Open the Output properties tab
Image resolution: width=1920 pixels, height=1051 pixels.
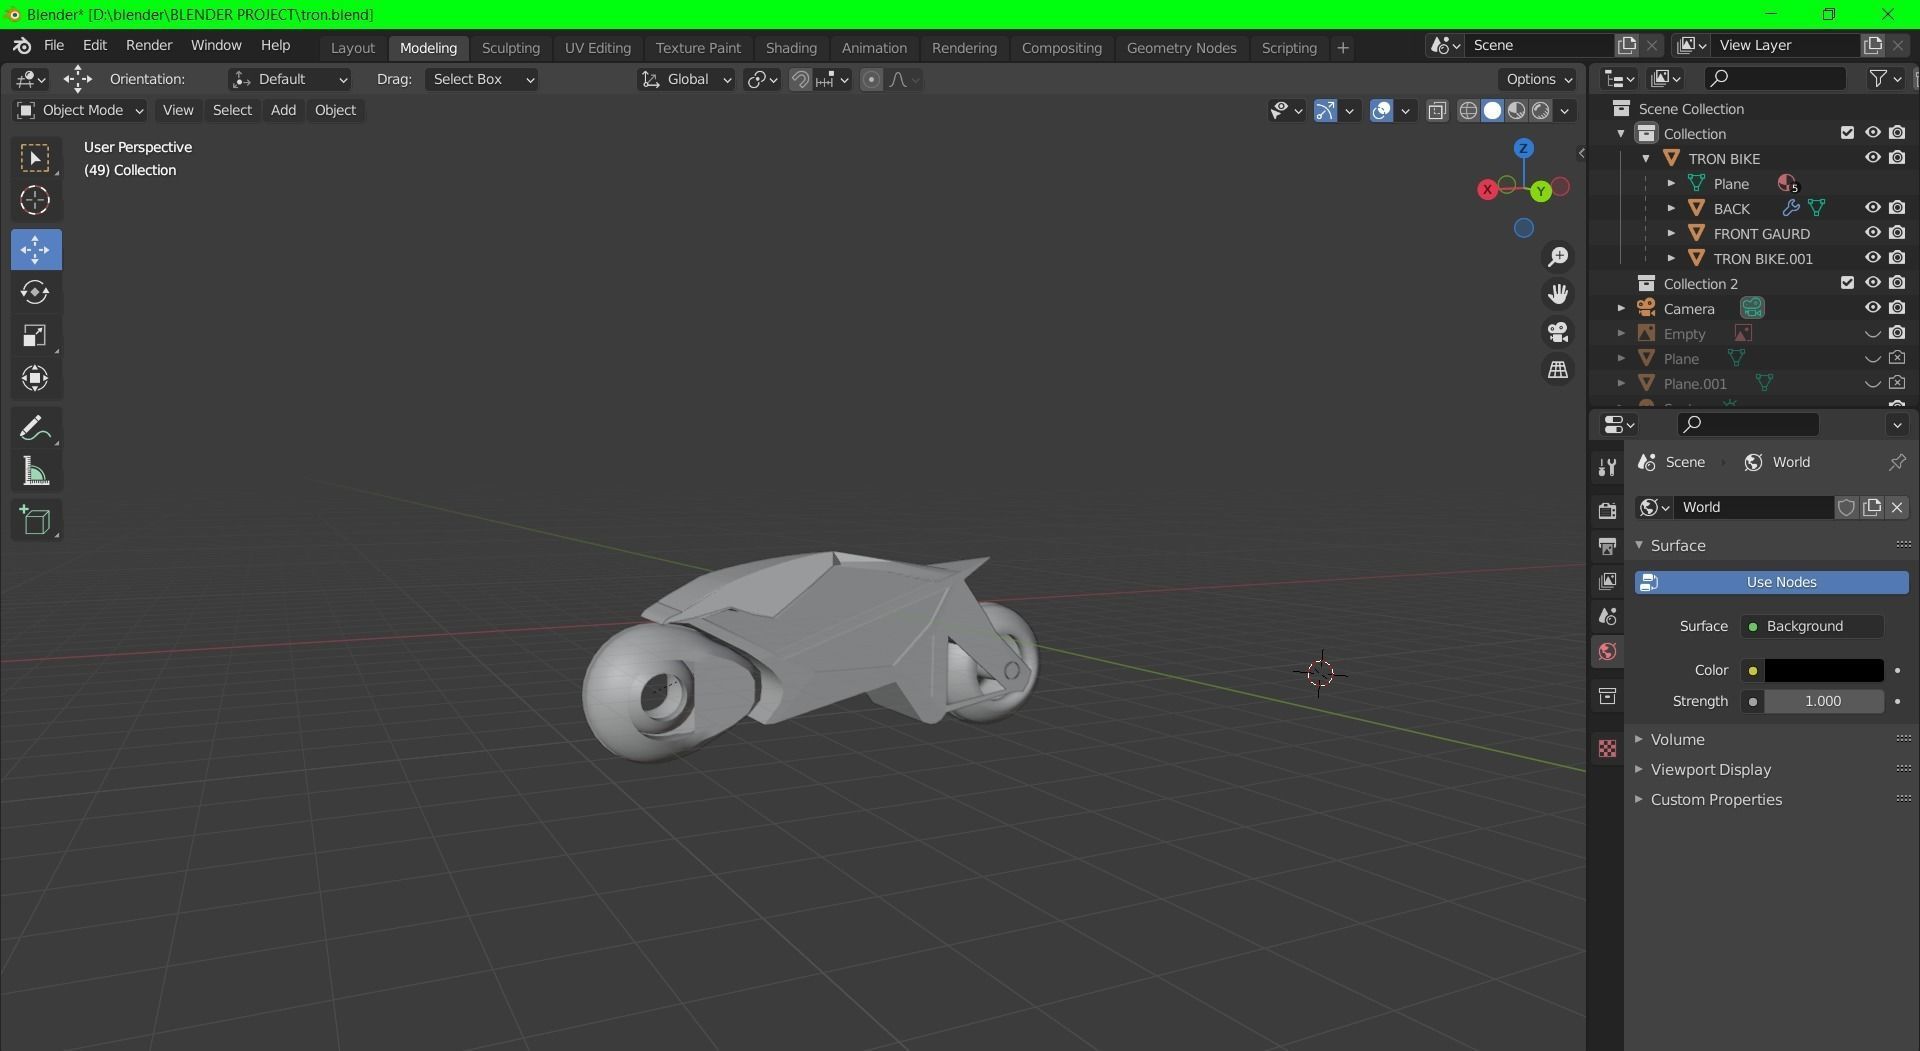[x=1607, y=546]
